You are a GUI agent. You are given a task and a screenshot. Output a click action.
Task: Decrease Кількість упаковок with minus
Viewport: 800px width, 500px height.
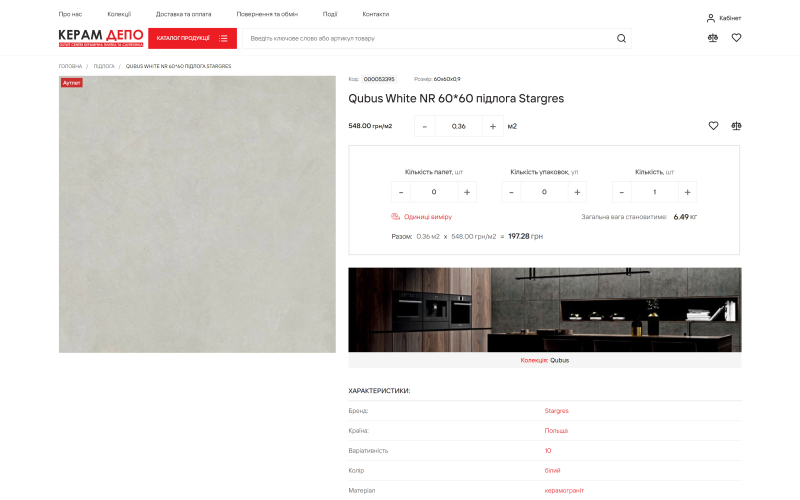click(511, 192)
